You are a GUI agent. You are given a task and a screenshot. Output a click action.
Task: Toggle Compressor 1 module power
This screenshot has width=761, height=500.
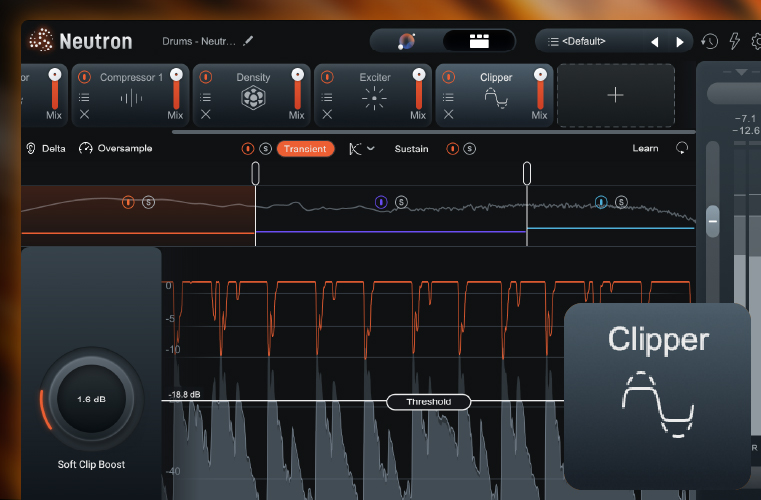(84, 77)
